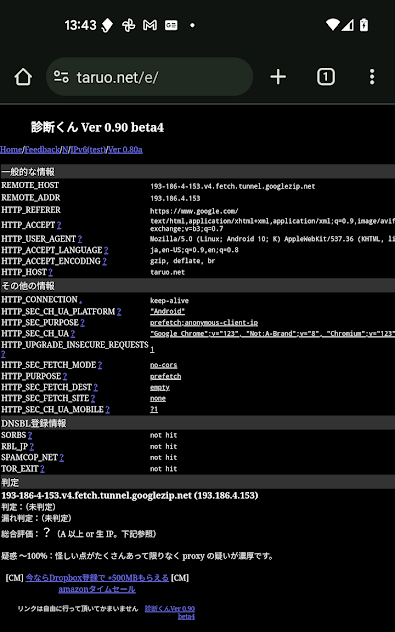Open the N link
Viewport: 395px width, 632px height.
(x=65, y=150)
